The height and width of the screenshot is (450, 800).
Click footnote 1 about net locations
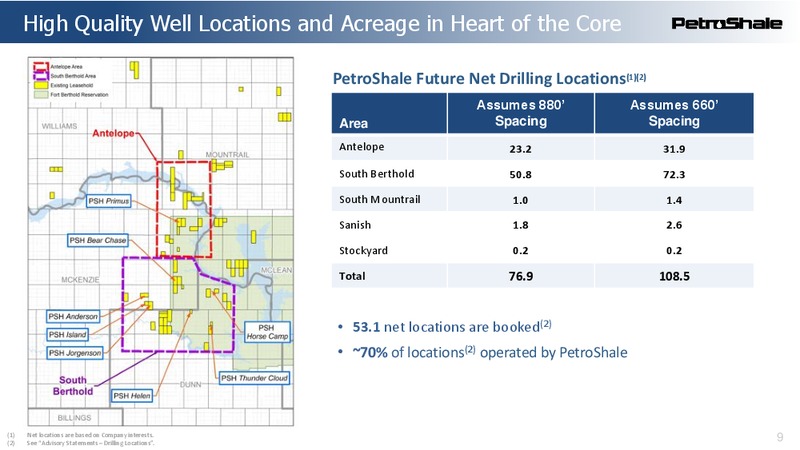coord(90,435)
